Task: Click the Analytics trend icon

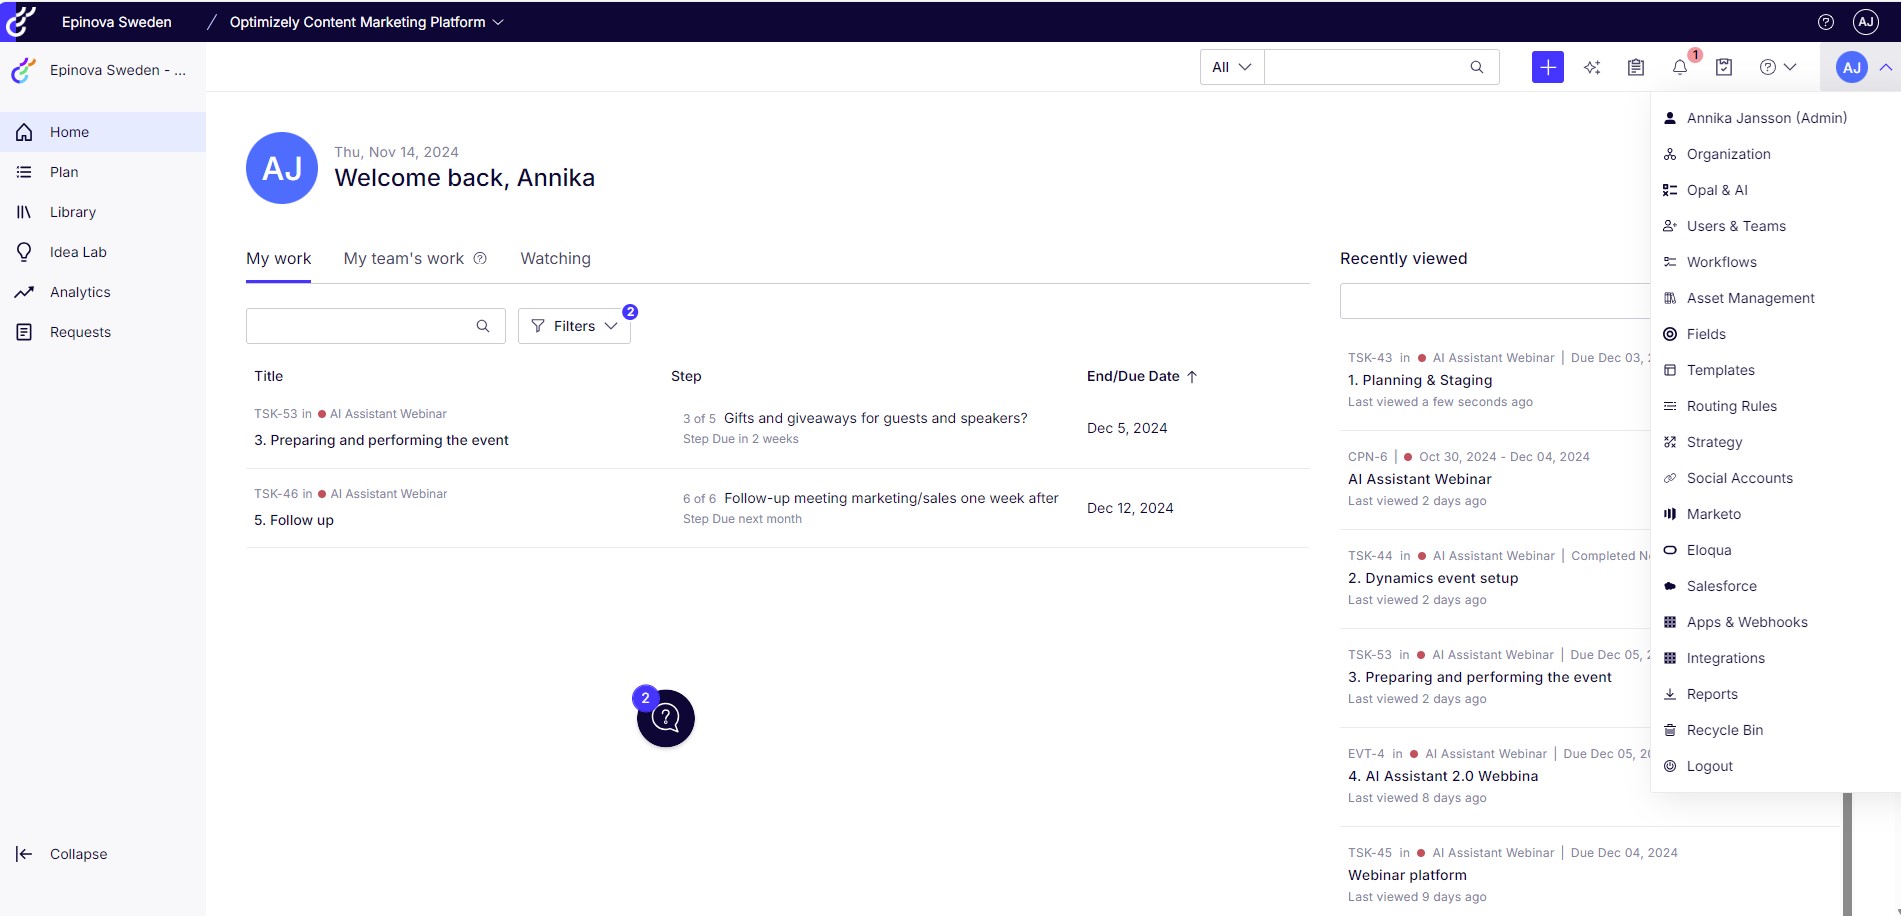Action: click(24, 292)
